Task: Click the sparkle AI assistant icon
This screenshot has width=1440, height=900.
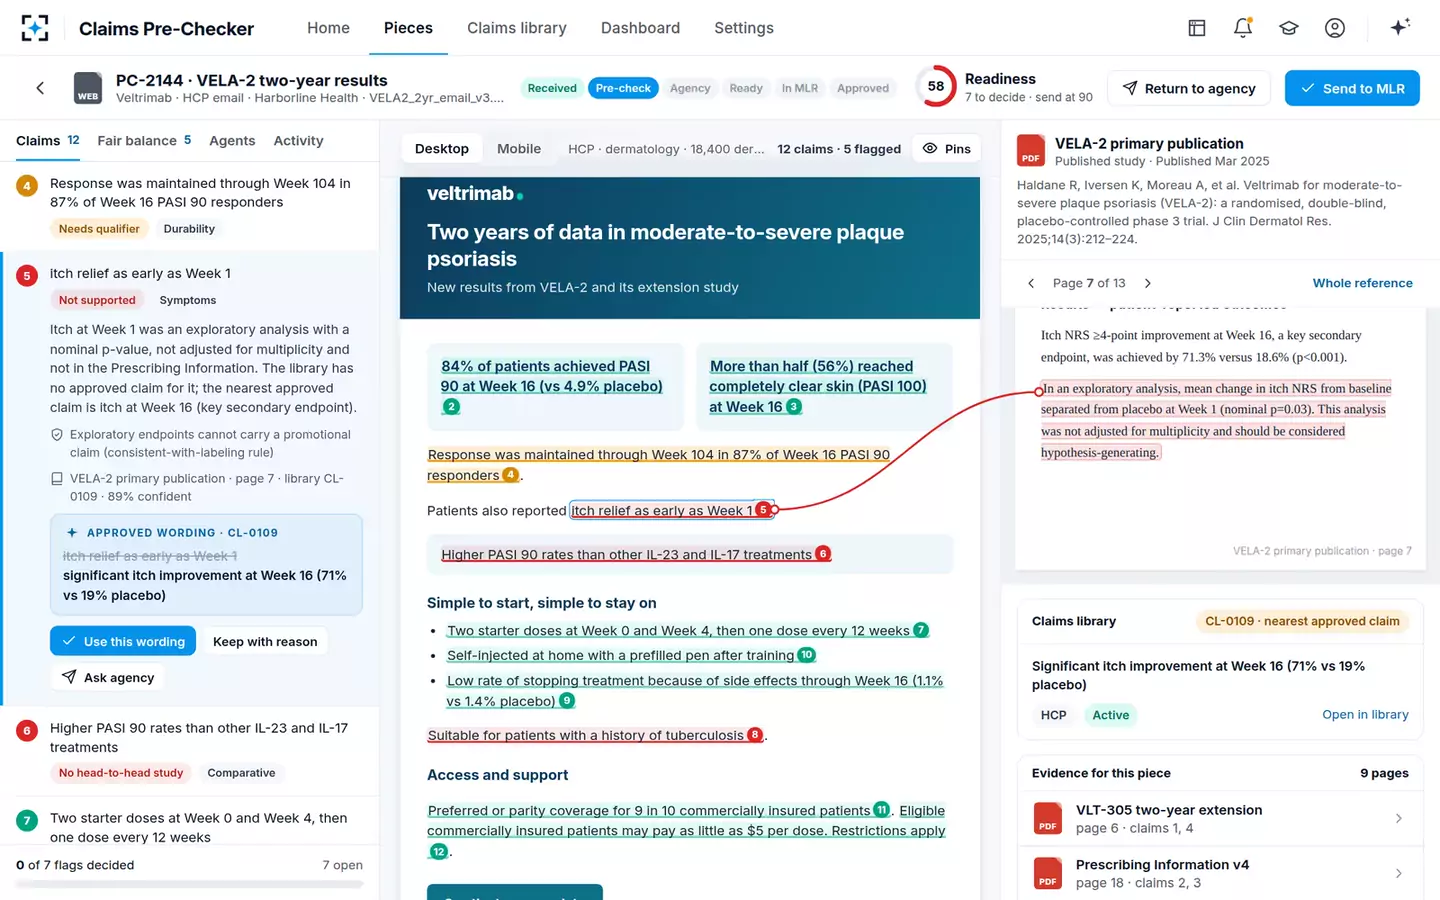Action: [1400, 27]
